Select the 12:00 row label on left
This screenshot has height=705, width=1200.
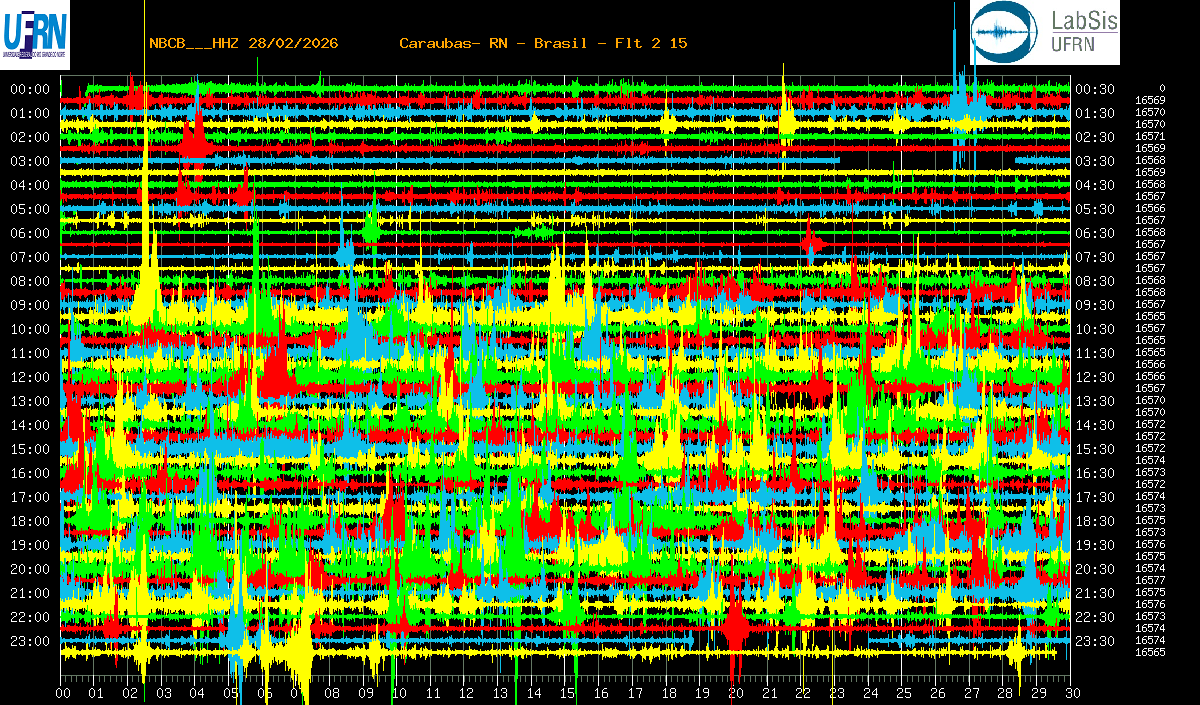pyautogui.click(x=29, y=377)
